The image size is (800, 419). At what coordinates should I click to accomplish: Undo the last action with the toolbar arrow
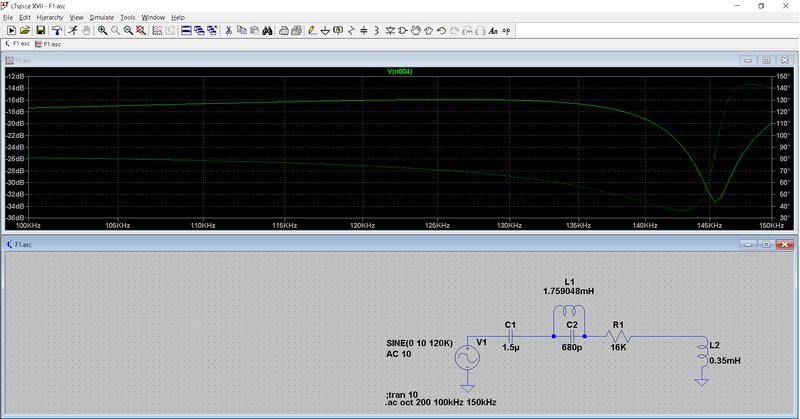coord(441,31)
